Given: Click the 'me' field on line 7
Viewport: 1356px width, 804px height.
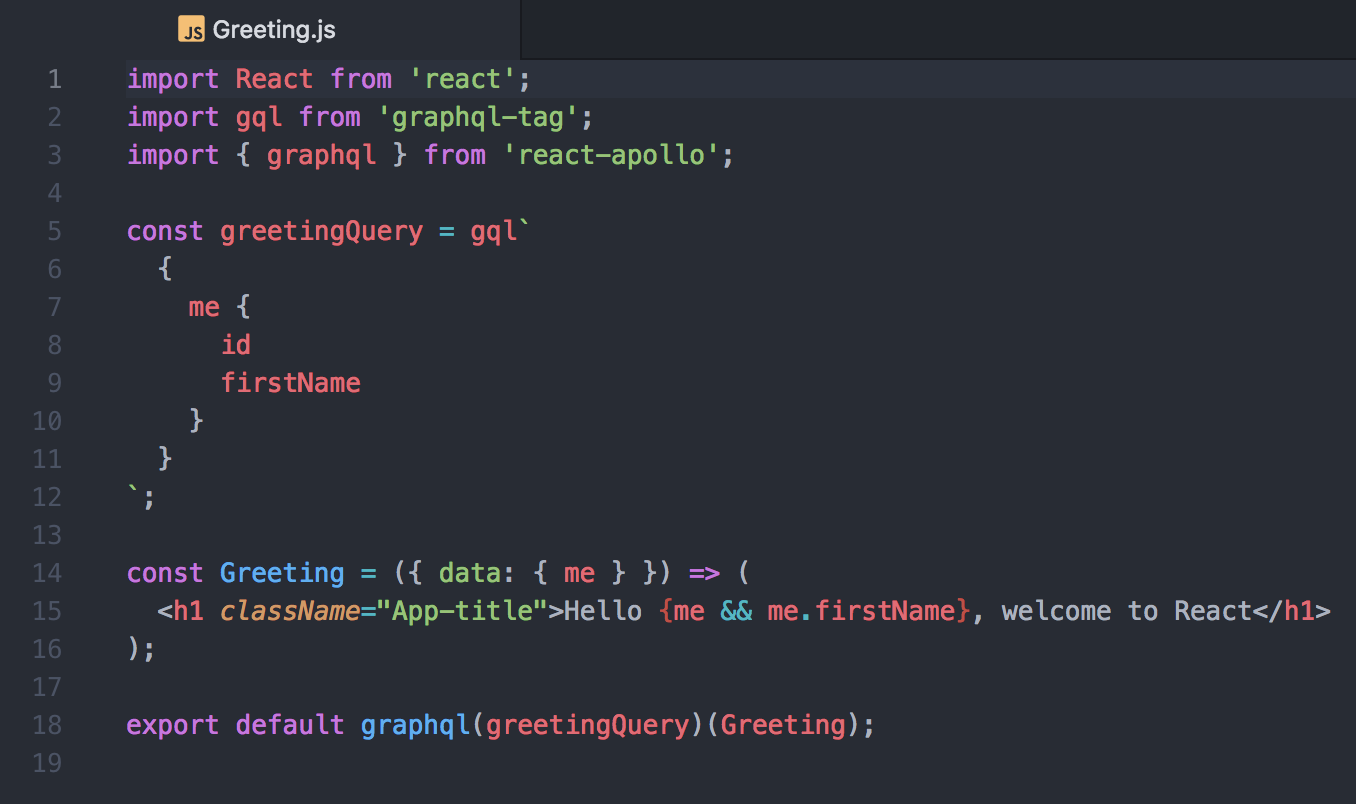Looking at the screenshot, I should [x=204, y=307].
